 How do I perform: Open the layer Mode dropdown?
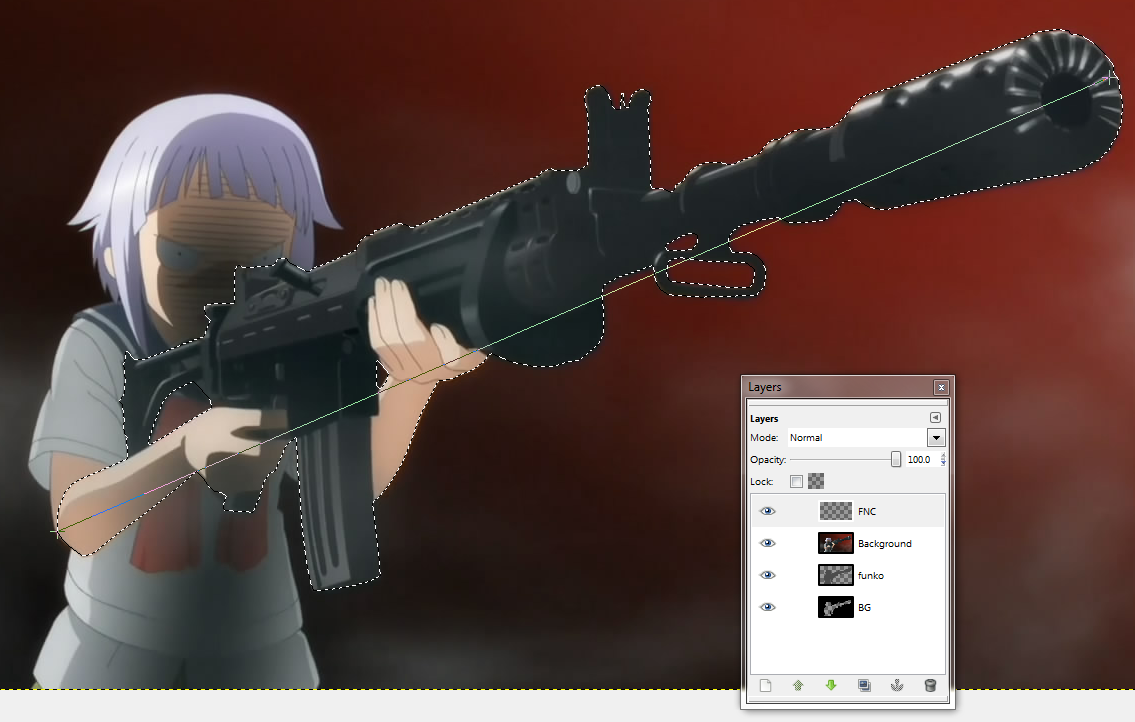pos(936,437)
